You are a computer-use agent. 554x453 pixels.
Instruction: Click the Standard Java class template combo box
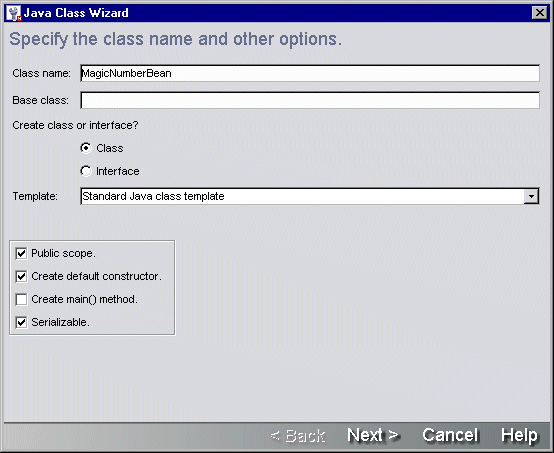coord(310,196)
